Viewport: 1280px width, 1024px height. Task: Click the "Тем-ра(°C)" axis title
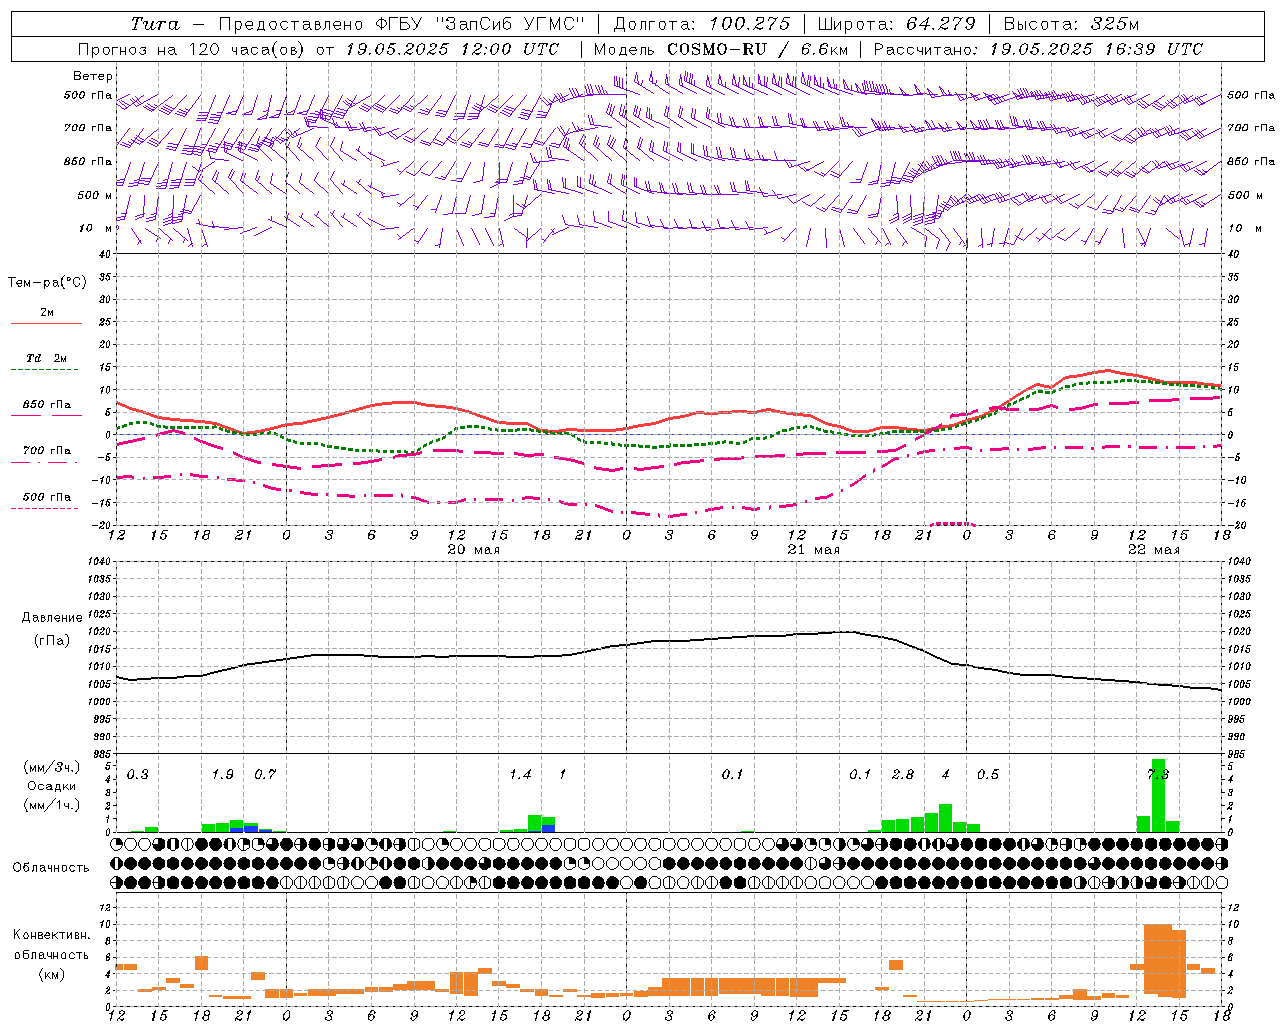[47, 283]
